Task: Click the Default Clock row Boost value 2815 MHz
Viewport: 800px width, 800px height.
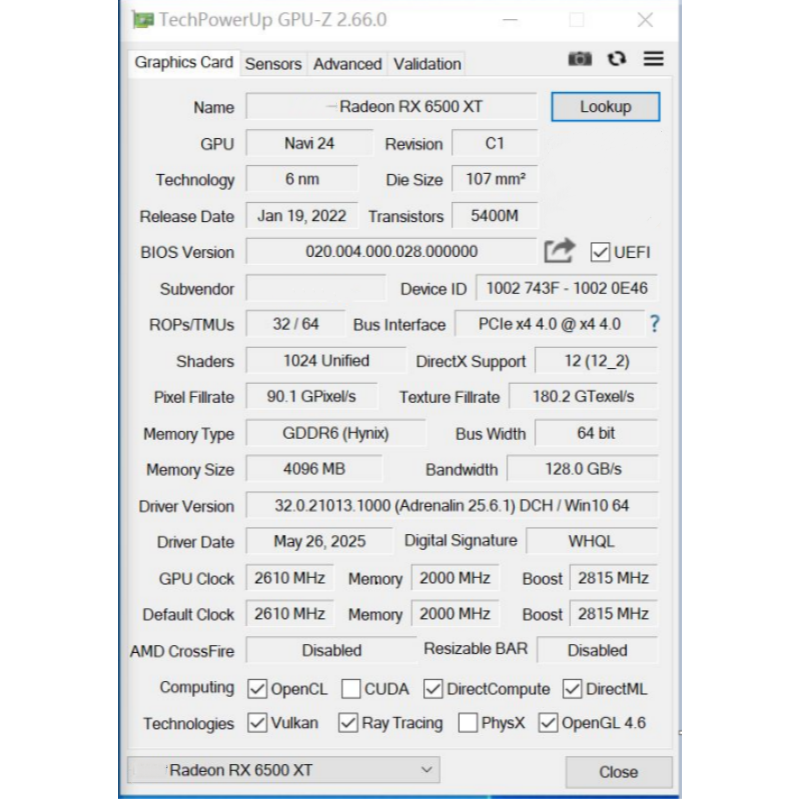Action: 614,613
